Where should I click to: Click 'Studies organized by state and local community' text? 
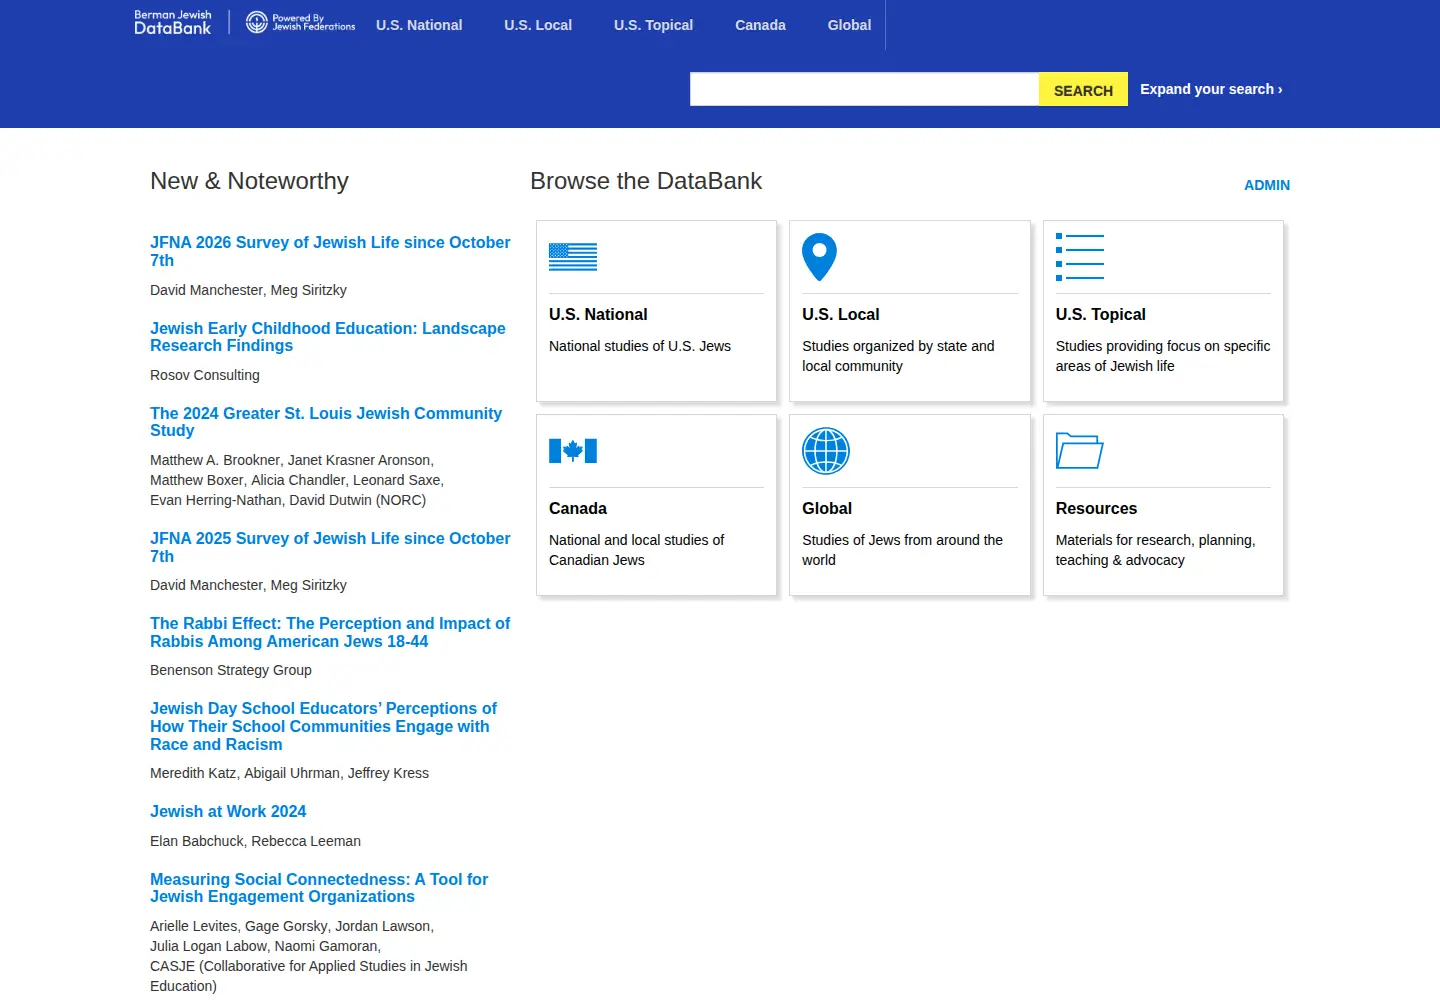point(898,356)
